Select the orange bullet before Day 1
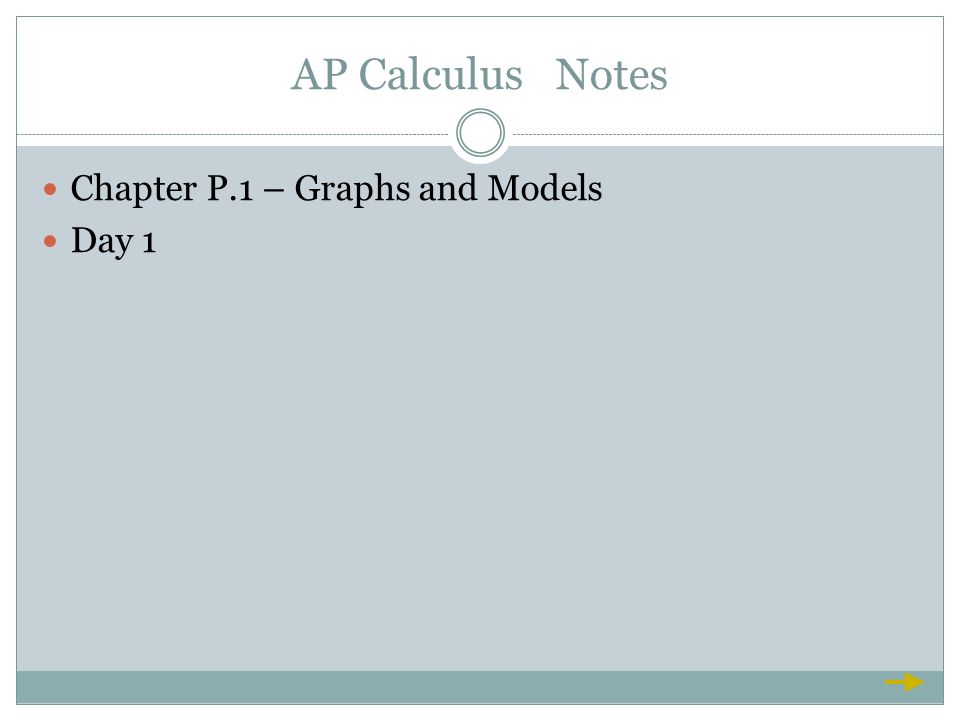This screenshot has height=720, width=960. pos(50,241)
